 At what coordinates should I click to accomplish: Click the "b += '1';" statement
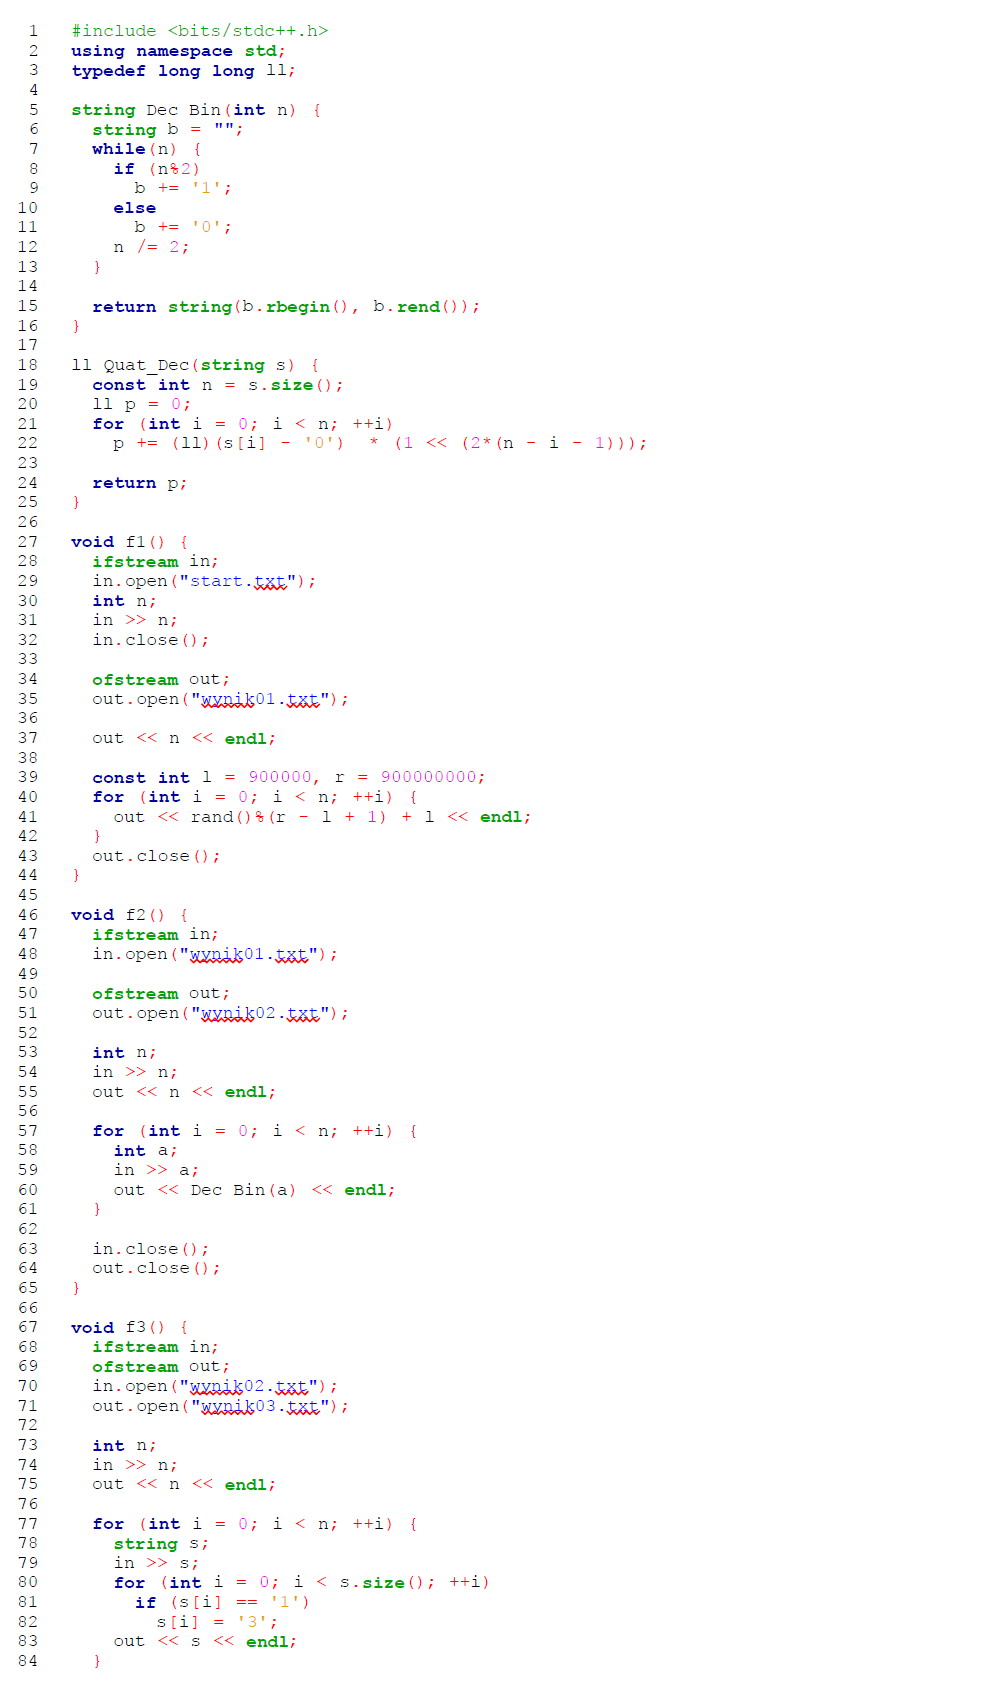pyautogui.click(x=183, y=188)
